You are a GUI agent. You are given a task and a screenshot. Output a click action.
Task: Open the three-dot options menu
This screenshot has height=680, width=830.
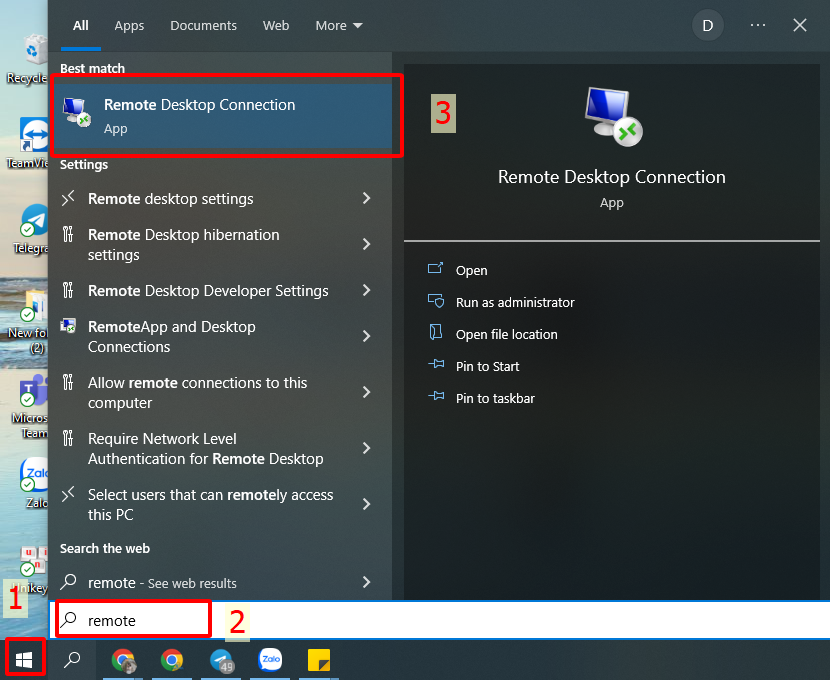pyautogui.click(x=758, y=25)
